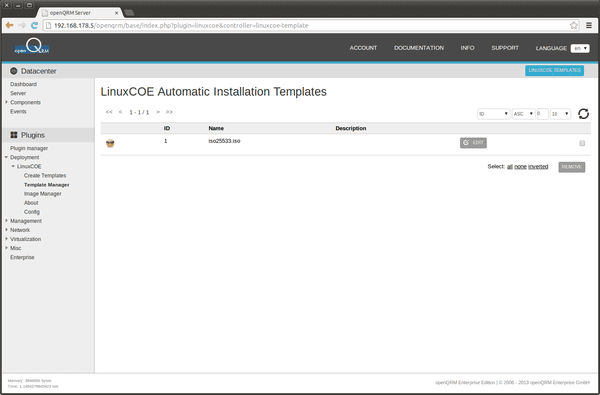Go back using browser back arrow
Image resolution: width=600 pixels, height=395 pixels.
click(x=10, y=25)
